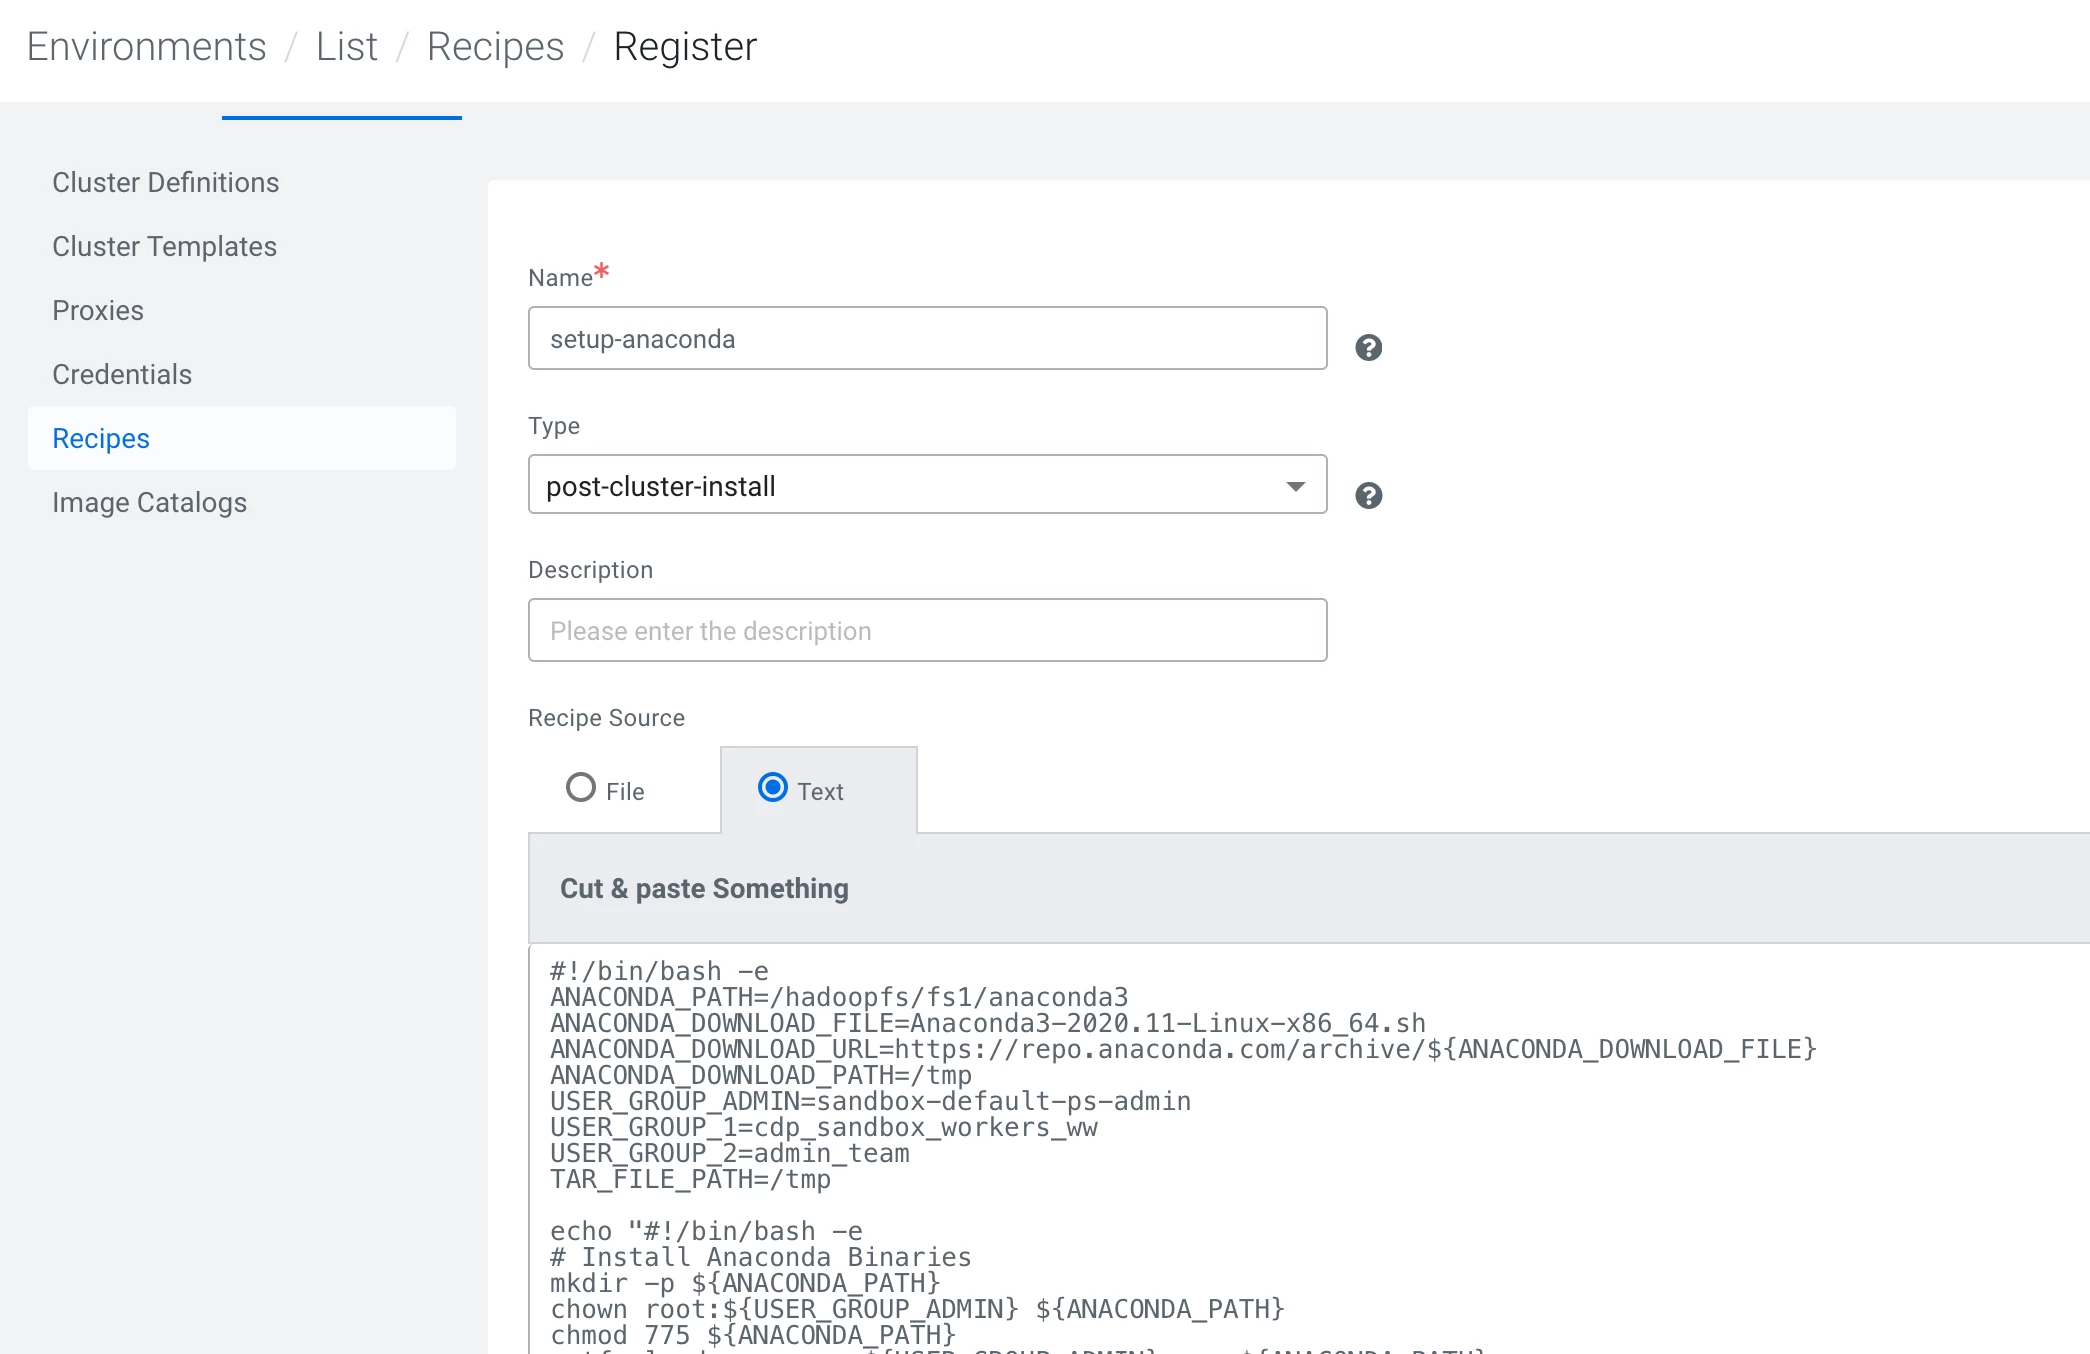Click the Description input field
Viewport: 2090px width, 1354px height.
click(927, 630)
